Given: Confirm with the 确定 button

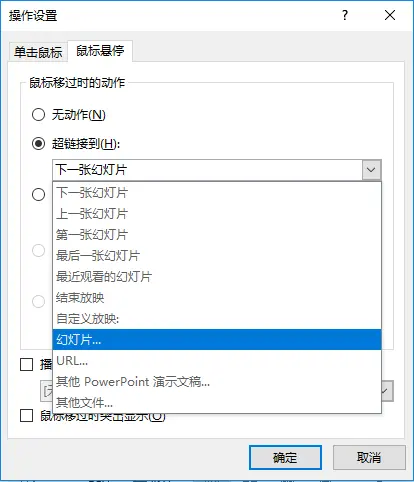Looking at the screenshot, I should [x=285, y=458].
